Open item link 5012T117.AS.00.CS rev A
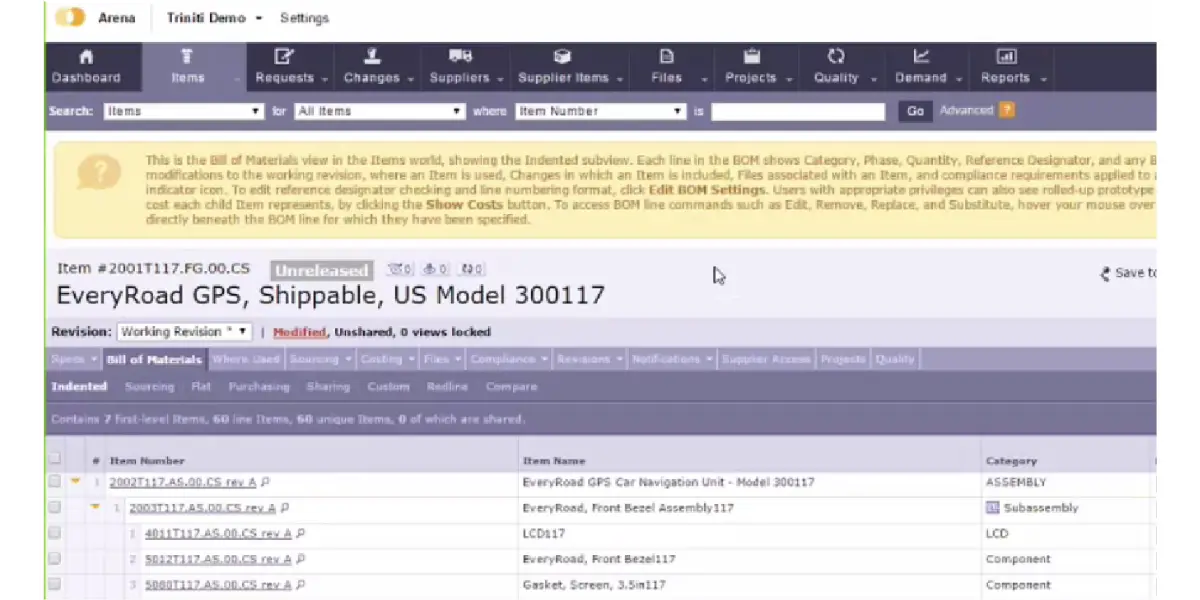 click(218, 560)
